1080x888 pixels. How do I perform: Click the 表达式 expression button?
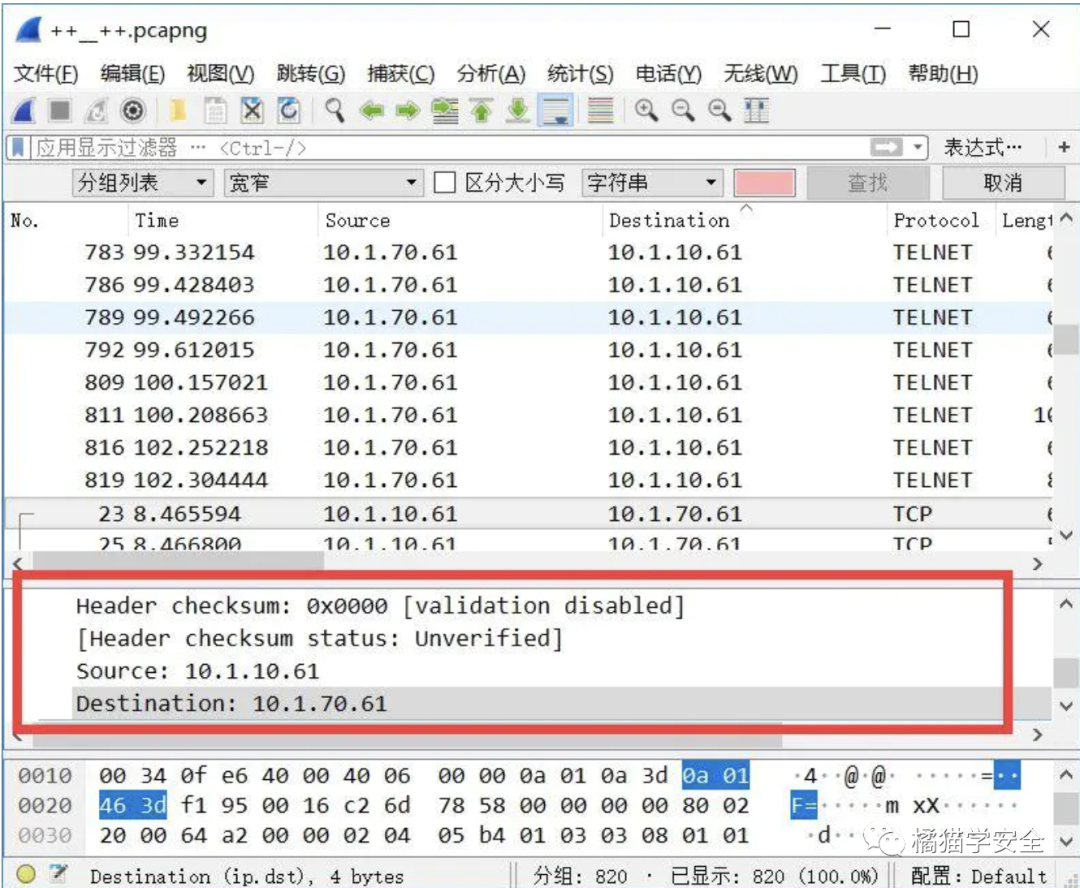pos(983,147)
